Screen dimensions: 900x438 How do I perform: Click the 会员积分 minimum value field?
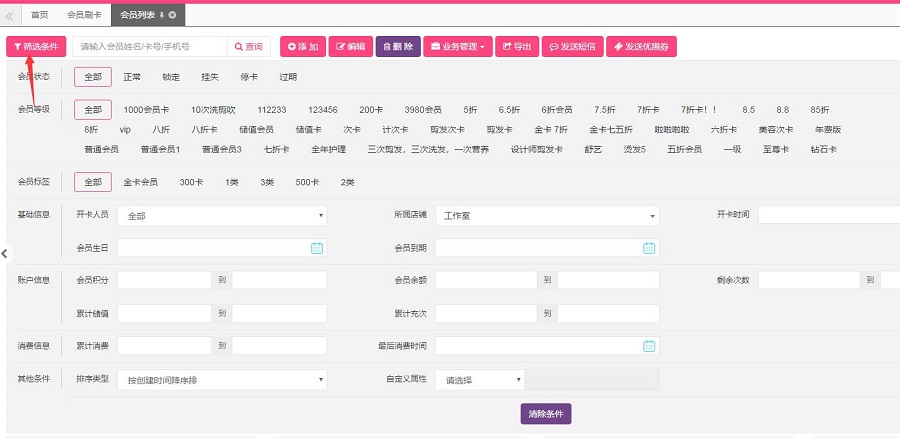click(165, 280)
